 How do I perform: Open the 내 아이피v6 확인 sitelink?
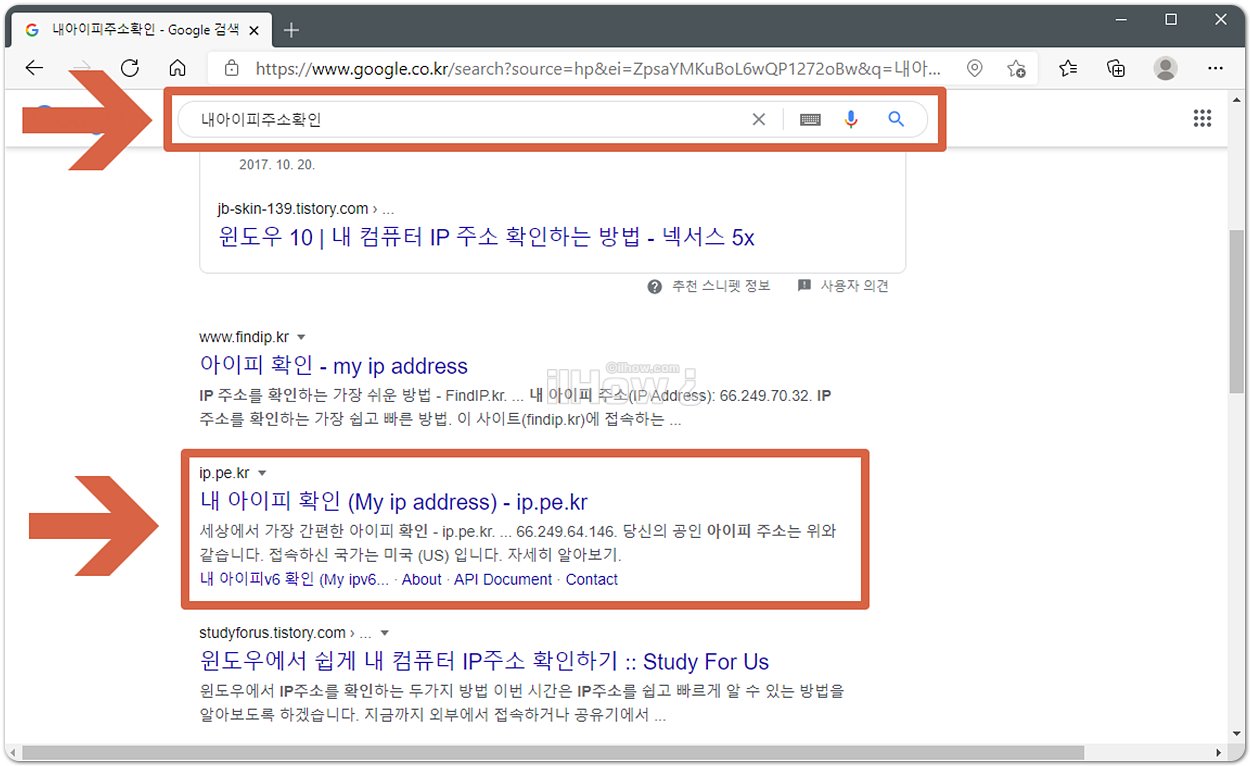[x=295, y=579]
